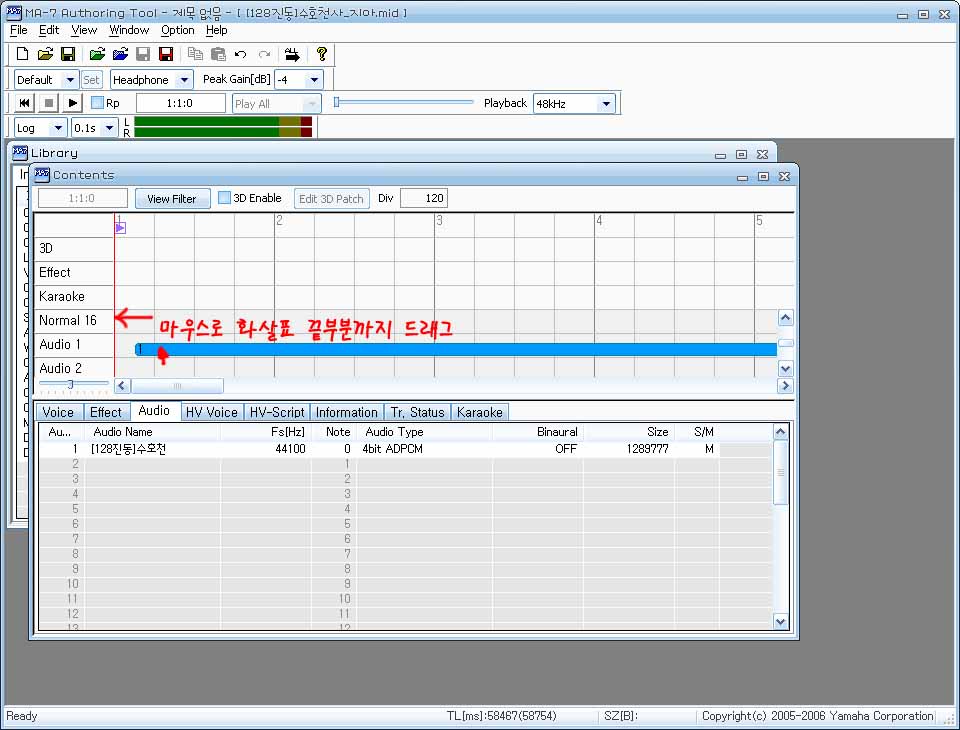Open the File menu
This screenshot has height=730, width=960.
18,30
